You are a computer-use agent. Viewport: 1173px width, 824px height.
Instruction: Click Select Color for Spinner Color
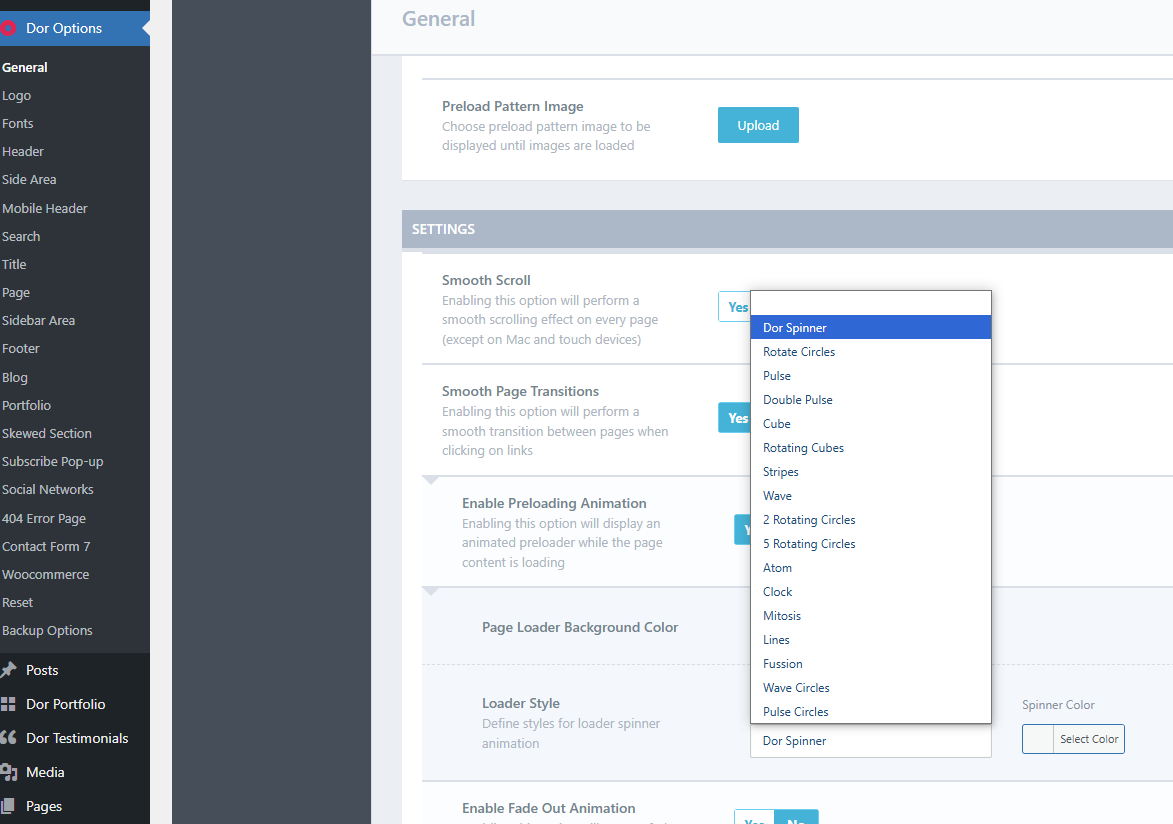[1088, 739]
